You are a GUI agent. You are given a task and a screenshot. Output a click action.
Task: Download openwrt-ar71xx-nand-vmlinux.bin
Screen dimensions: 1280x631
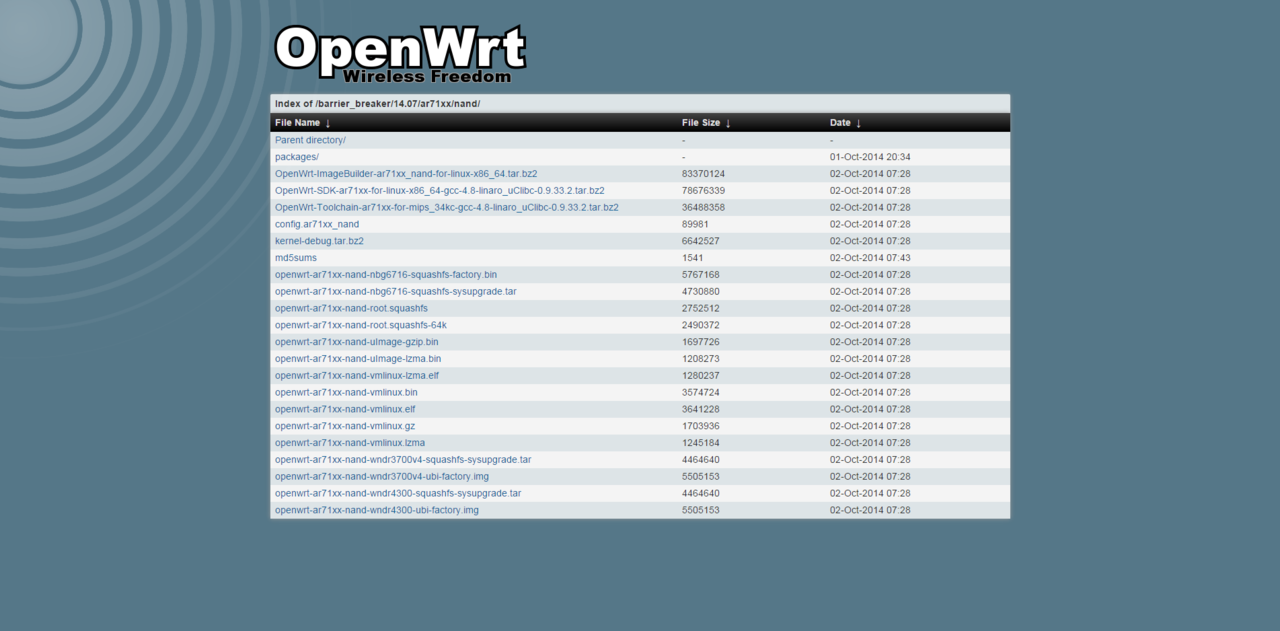pyautogui.click(x=346, y=393)
